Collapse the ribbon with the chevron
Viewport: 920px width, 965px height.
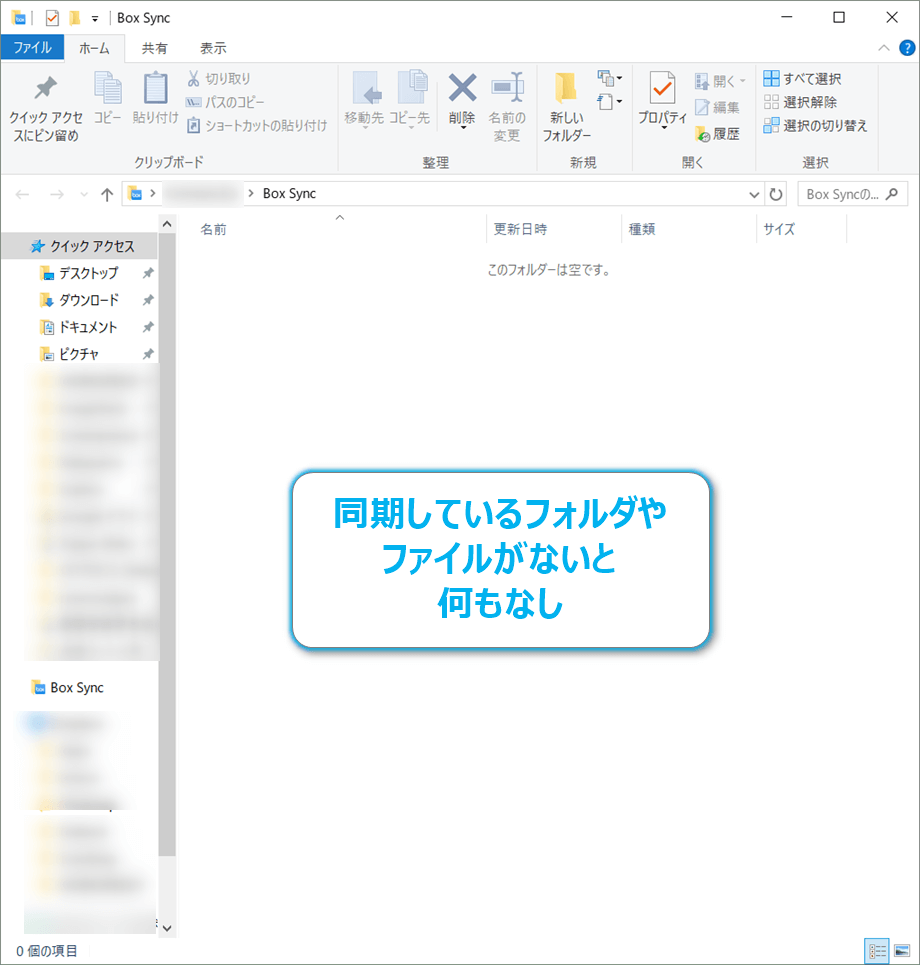click(x=883, y=48)
